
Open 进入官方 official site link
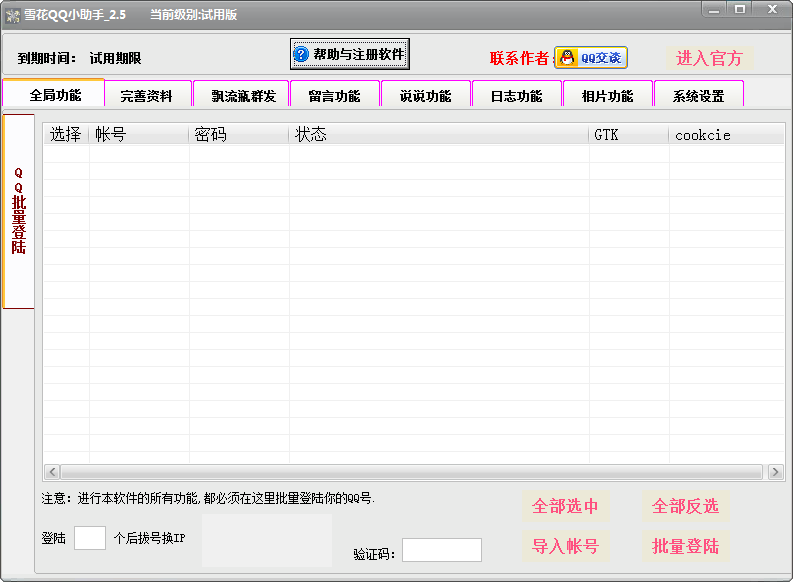tap(710, 58)
